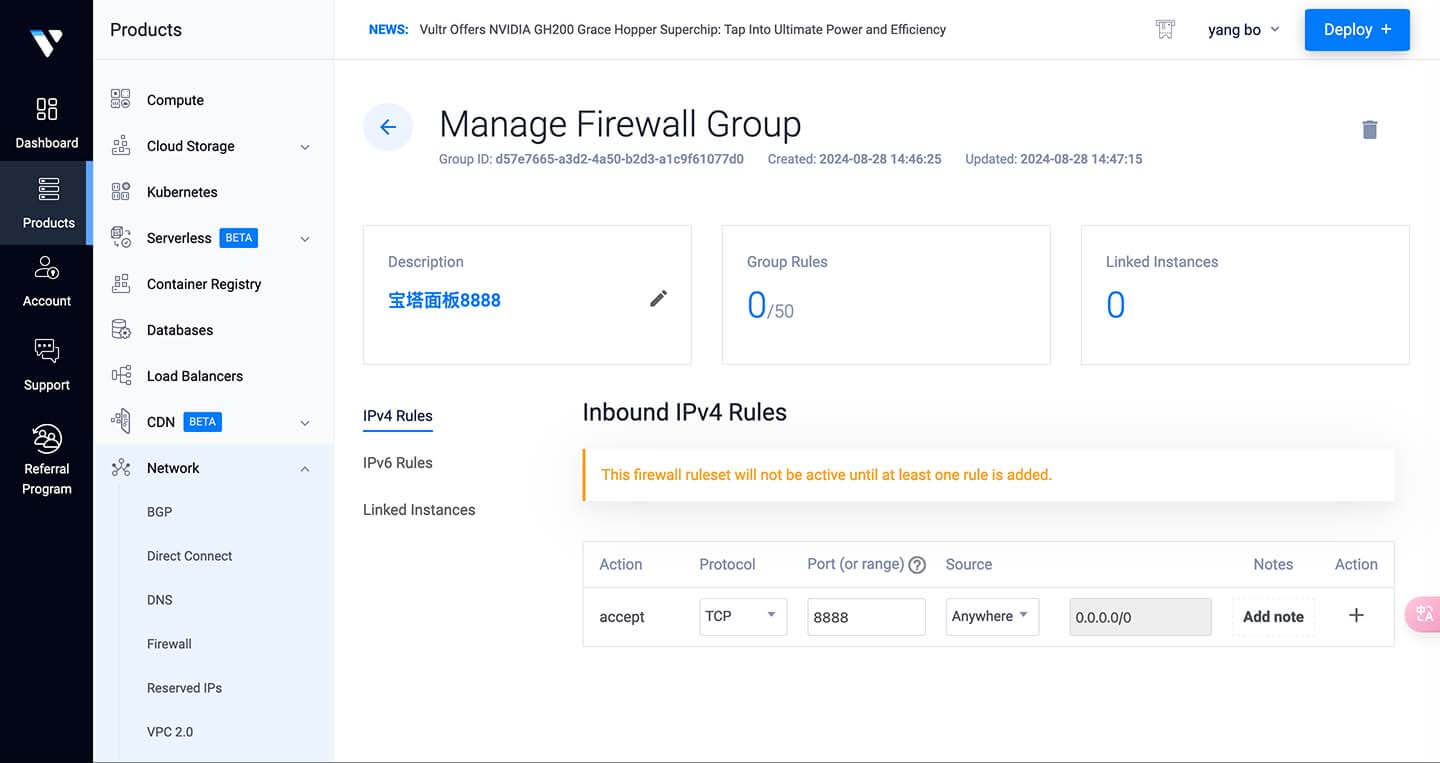The height and width of the screenshot is (763, 1440).
Task: Click the Deploy + button
Action: click(1357, 30)
